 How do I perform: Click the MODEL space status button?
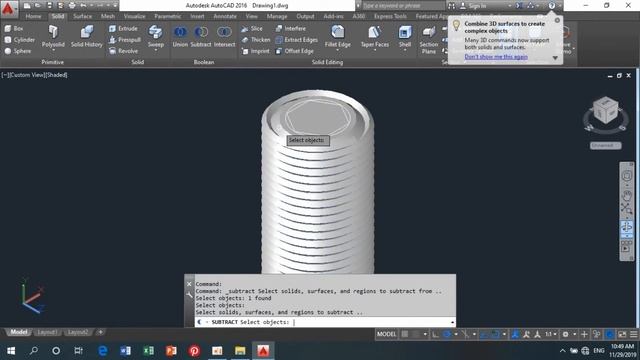(x=386, y=334)
